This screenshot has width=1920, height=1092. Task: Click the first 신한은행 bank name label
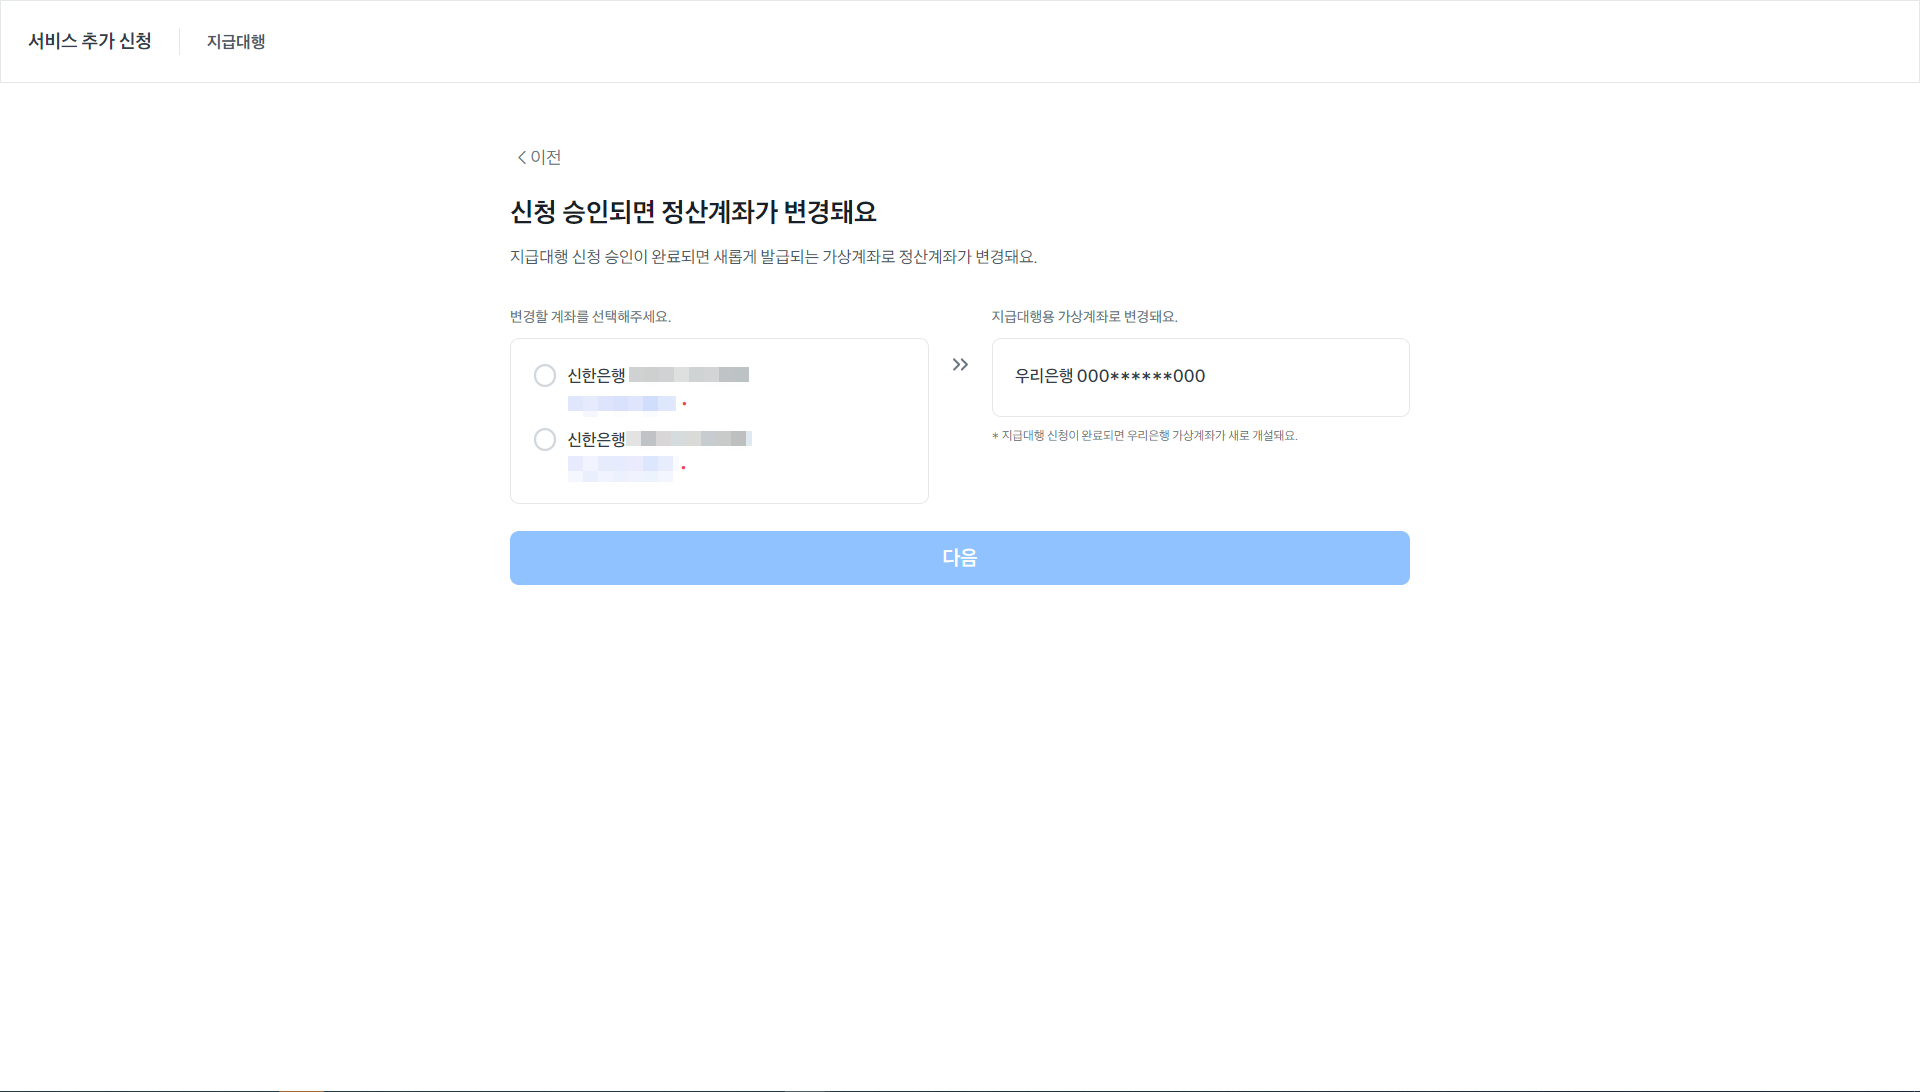596,376
